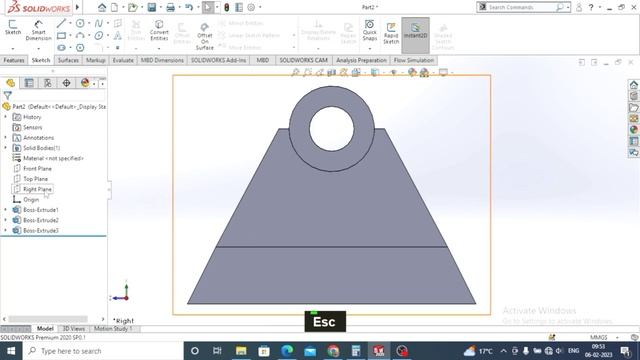Screen dimensions: 640x360
Task: Click the Search Commands input field
Action: pos(521,7)
